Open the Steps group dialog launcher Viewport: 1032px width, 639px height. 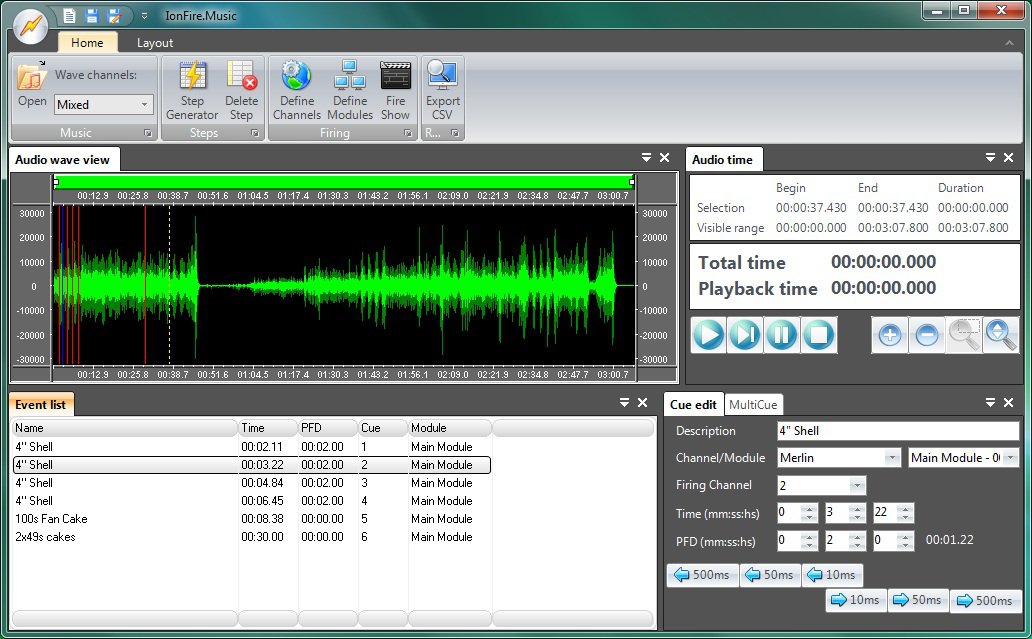[255, 133]
